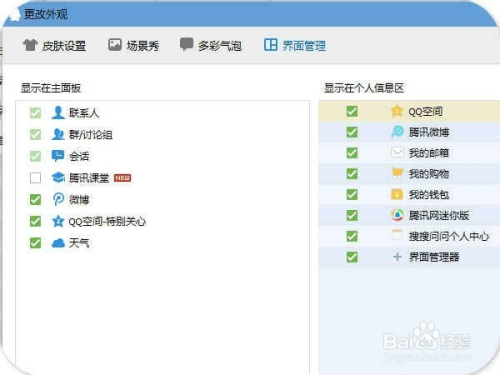The height and width of the screenshot is (375, 500).
Task: Click the 联系人 person icon
Action: [x=58, y=113]
